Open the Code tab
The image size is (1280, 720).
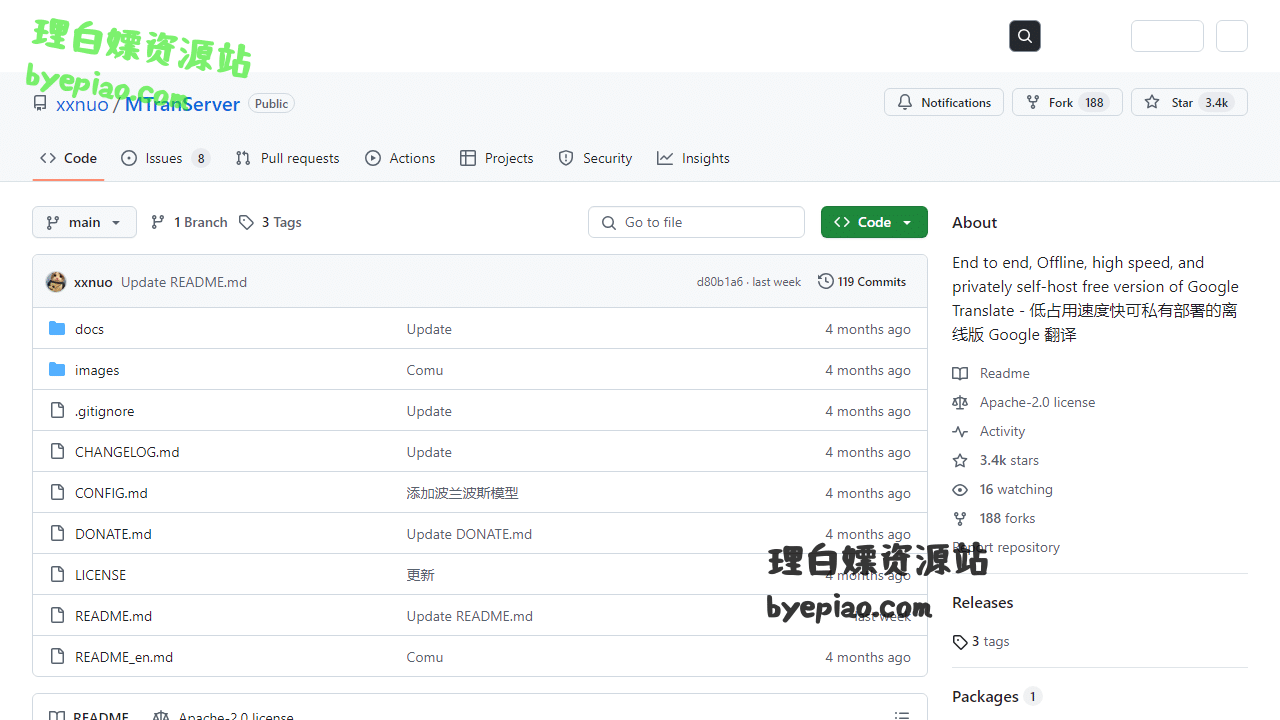(x=68, y=158)
